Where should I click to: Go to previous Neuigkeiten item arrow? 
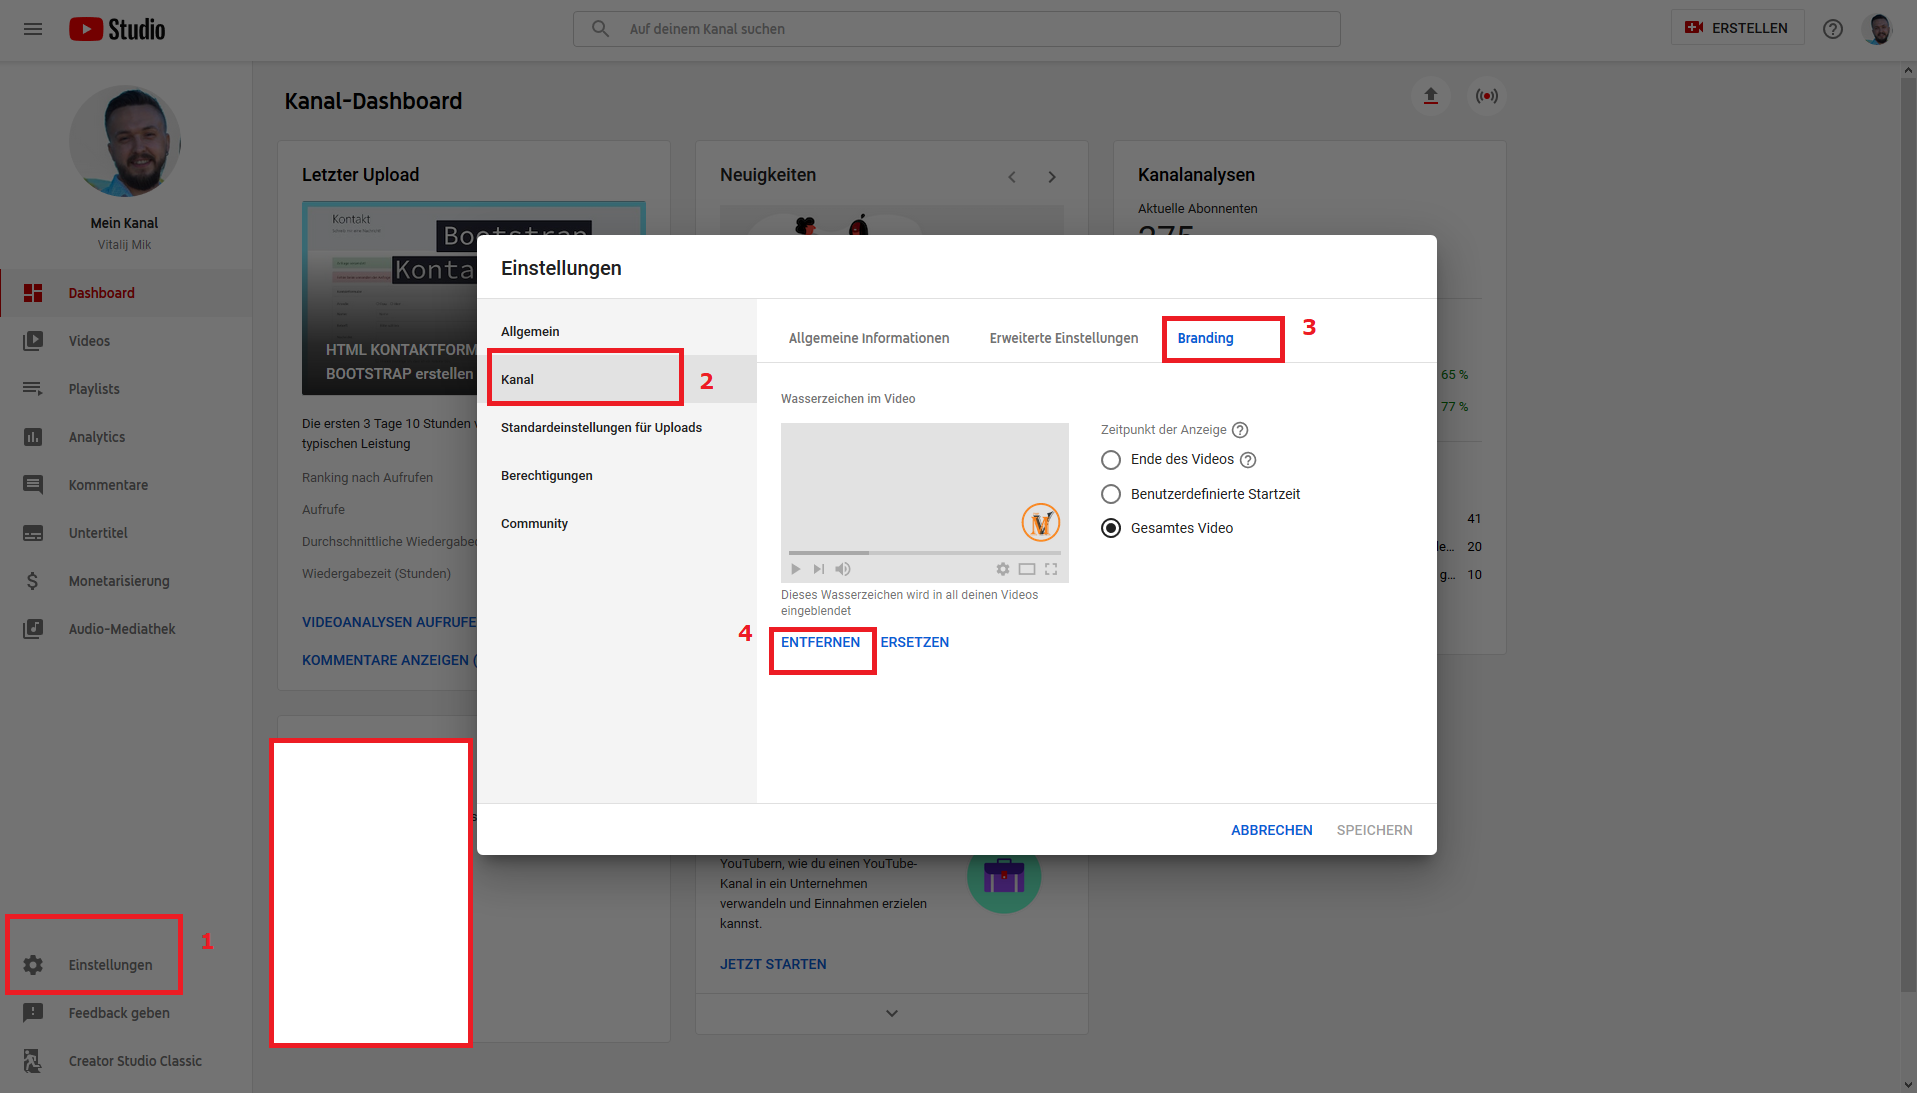(x=1011, y=177)
